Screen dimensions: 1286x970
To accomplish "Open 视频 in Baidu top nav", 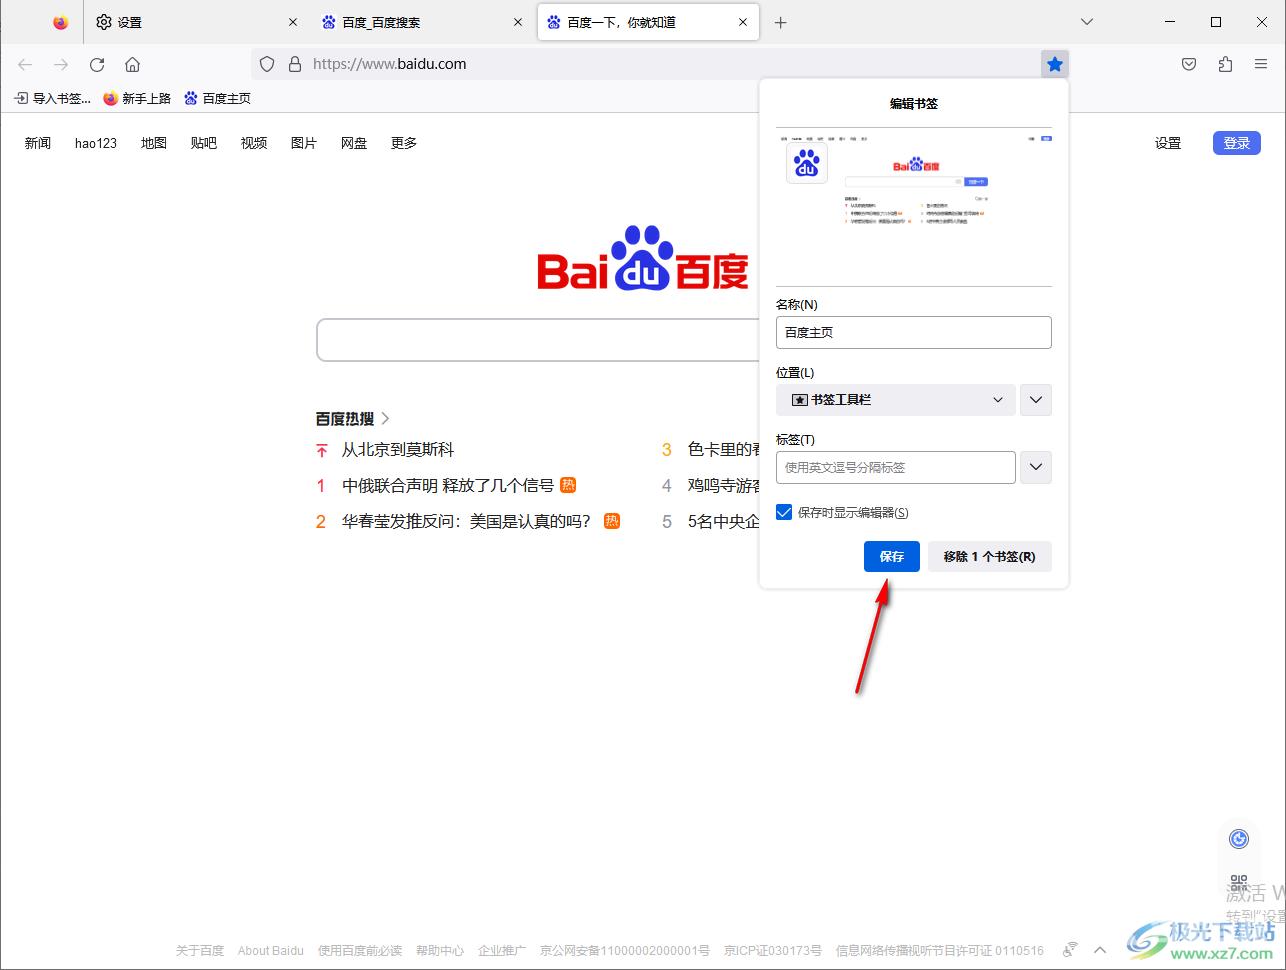I will point(254,143).
